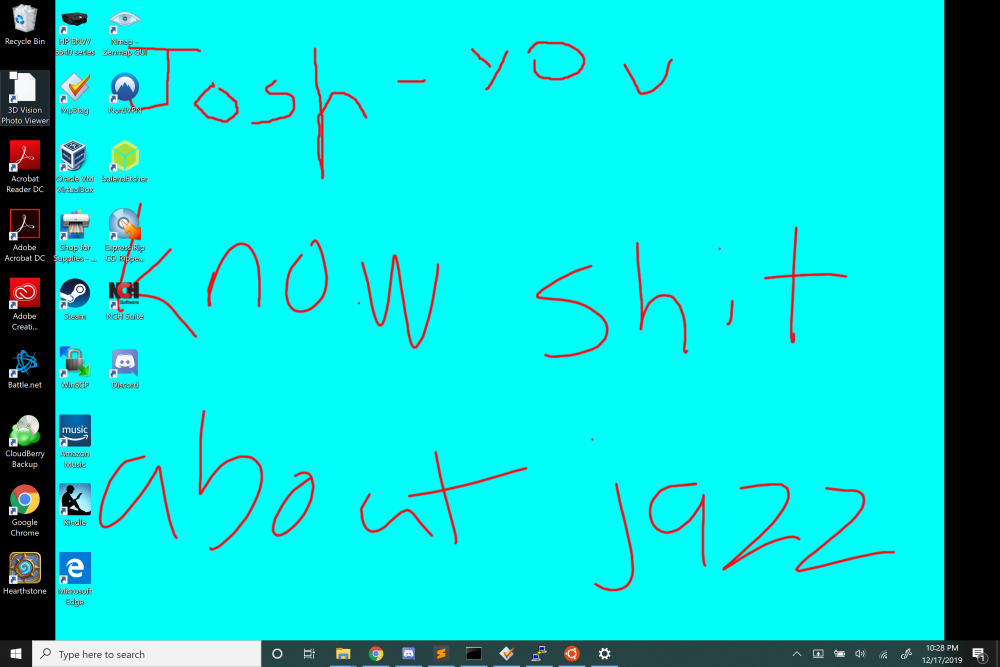This screenshot has height=667, width=1000.
Task: Switch to Chrome in the taskbar
Action: coord(376,654)
